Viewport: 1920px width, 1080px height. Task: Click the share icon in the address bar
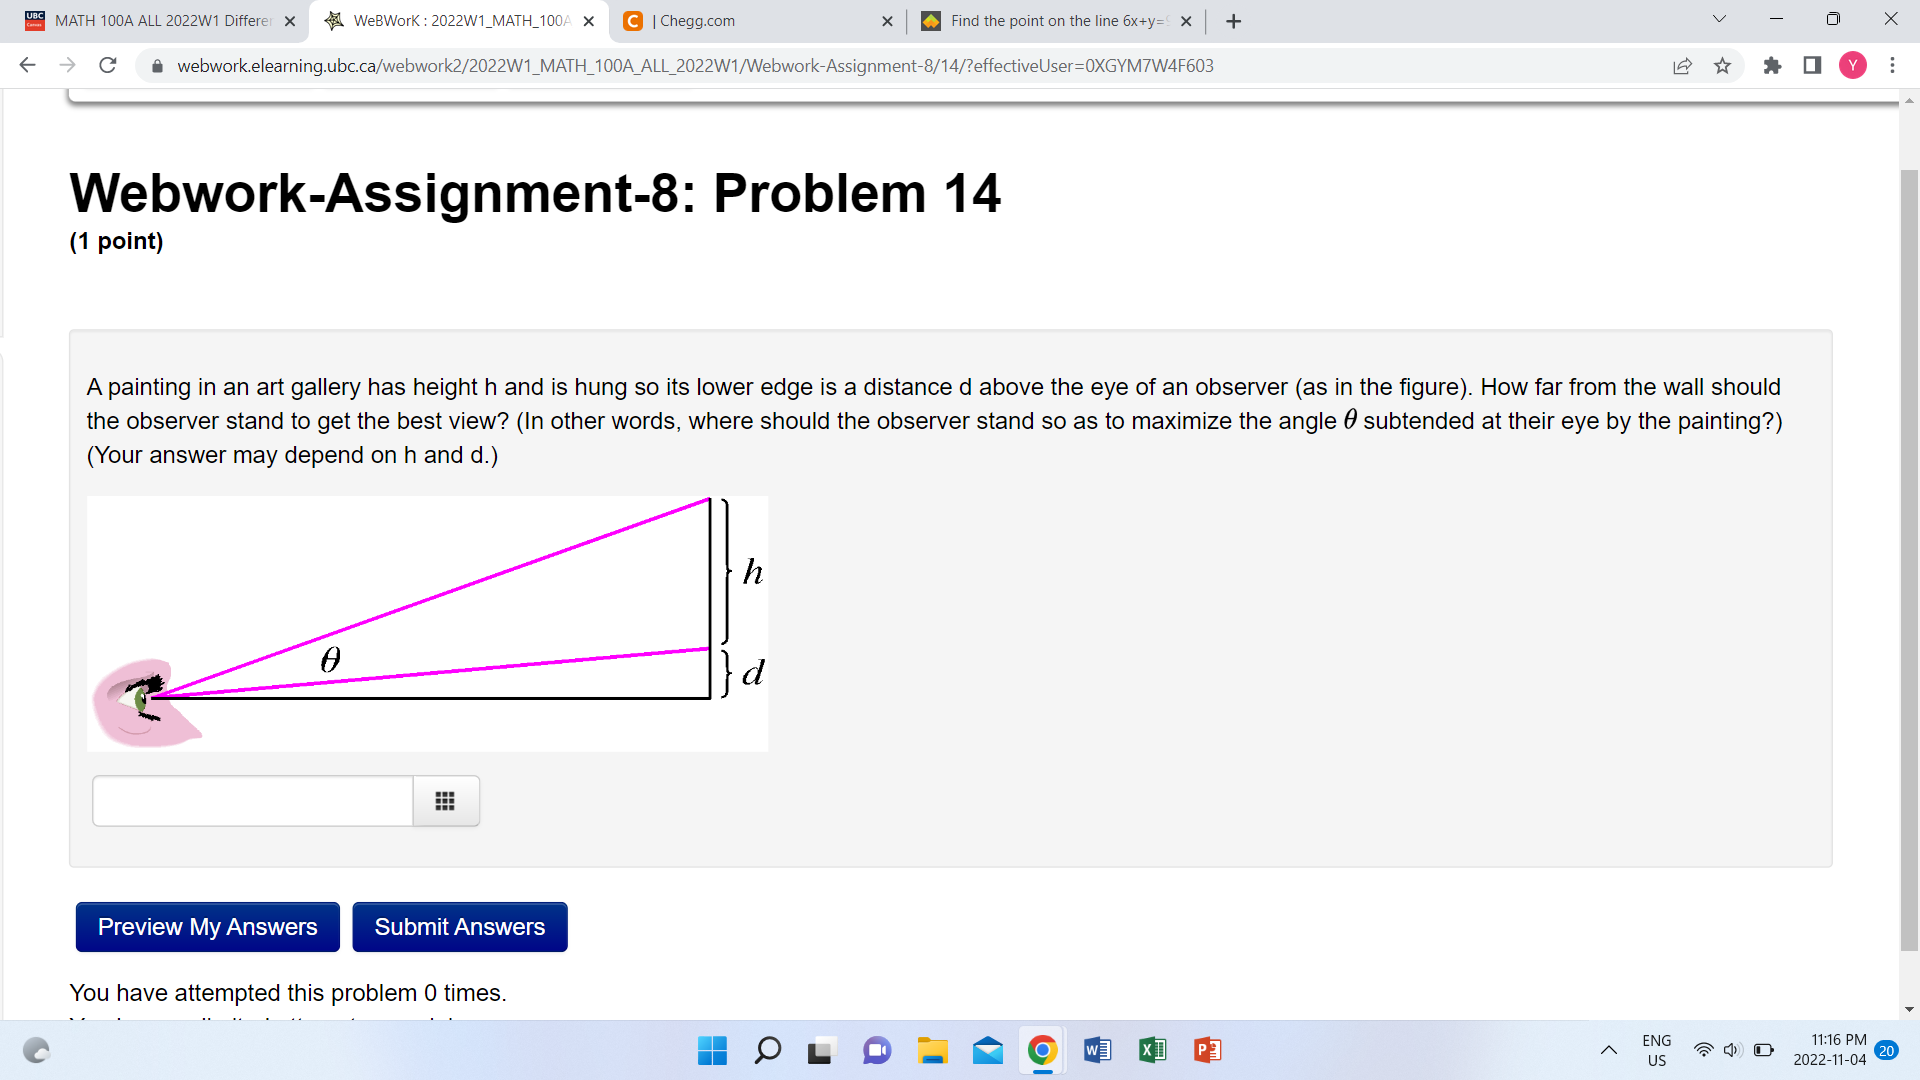click(x=1683, y=65)
